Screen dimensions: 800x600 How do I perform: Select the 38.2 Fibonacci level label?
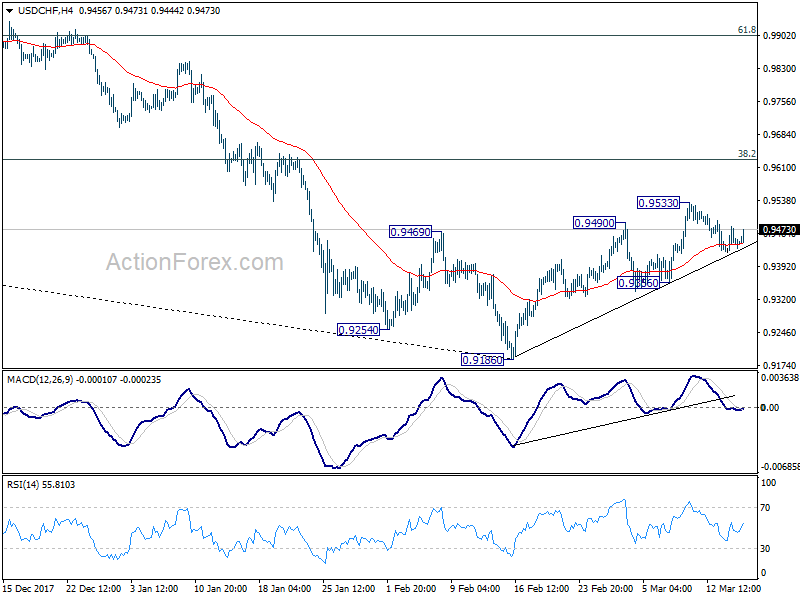coord(746,154)
